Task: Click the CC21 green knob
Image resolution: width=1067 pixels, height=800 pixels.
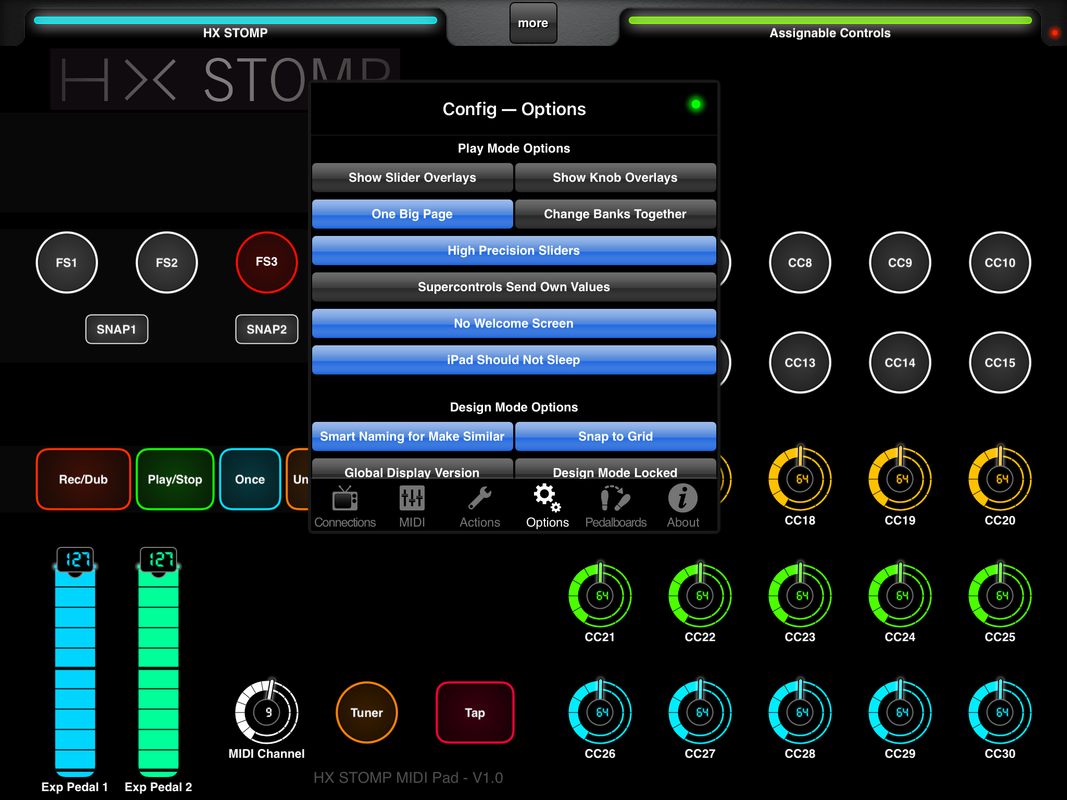Action: click(600, 595)
